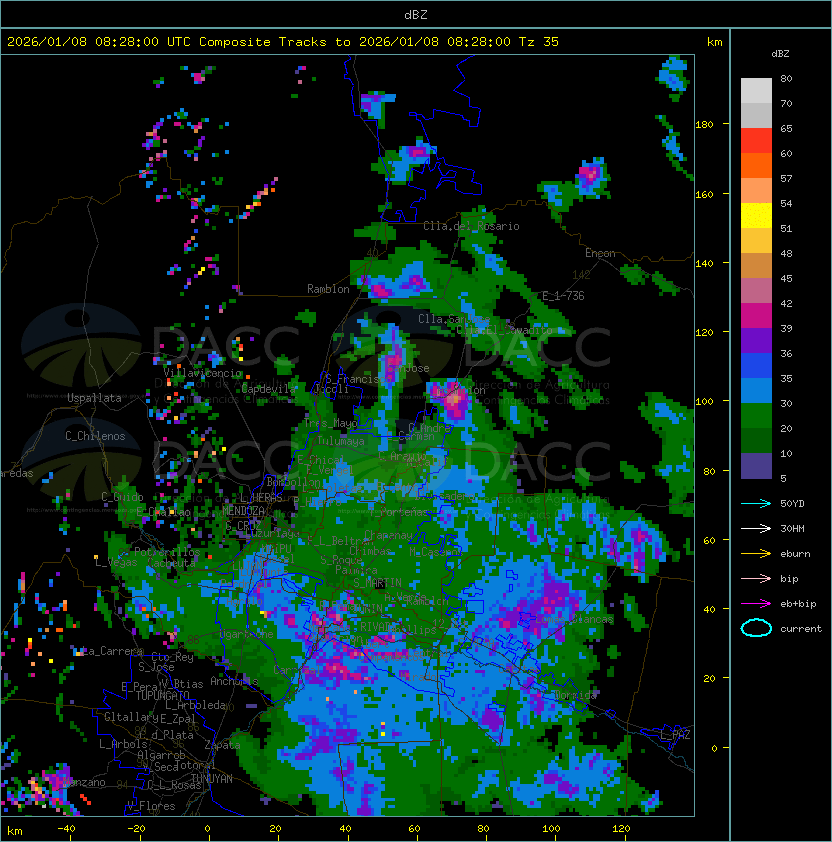Screen dimensions: 832x842
Task: Click the 'La_Carrera' place label
Action: [112, 651]
